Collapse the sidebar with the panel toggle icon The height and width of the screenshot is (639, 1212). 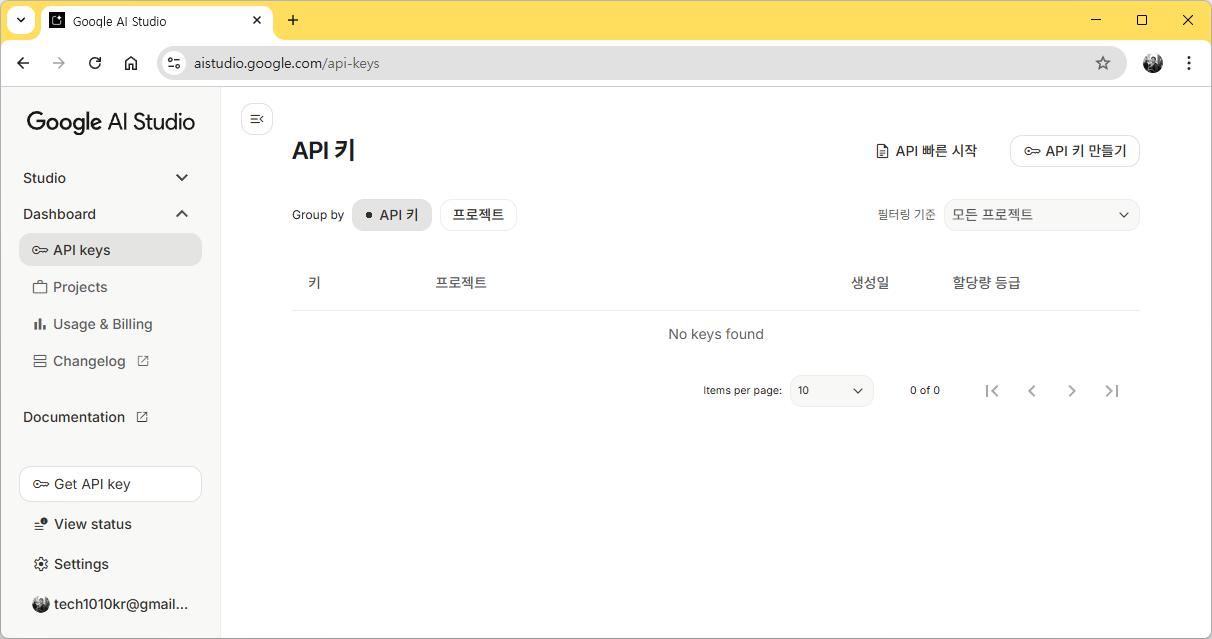257,119
